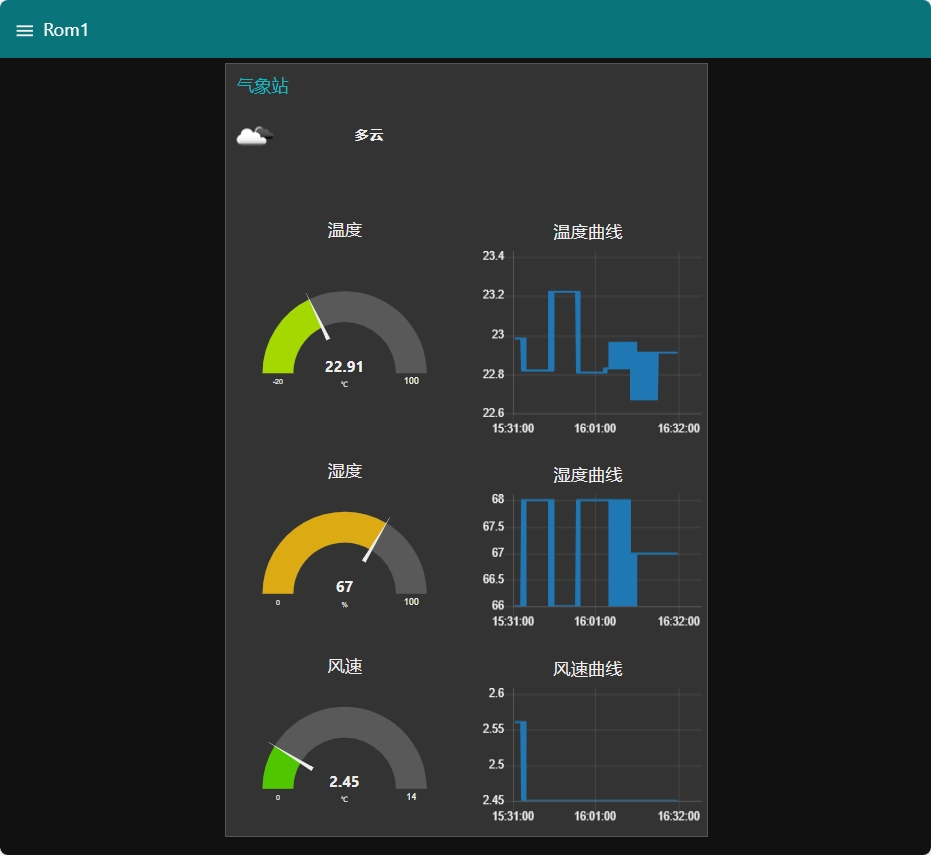Click the 湿度 gauge label
This screenshot has height=855, width=931.
[x=344, y=471]
